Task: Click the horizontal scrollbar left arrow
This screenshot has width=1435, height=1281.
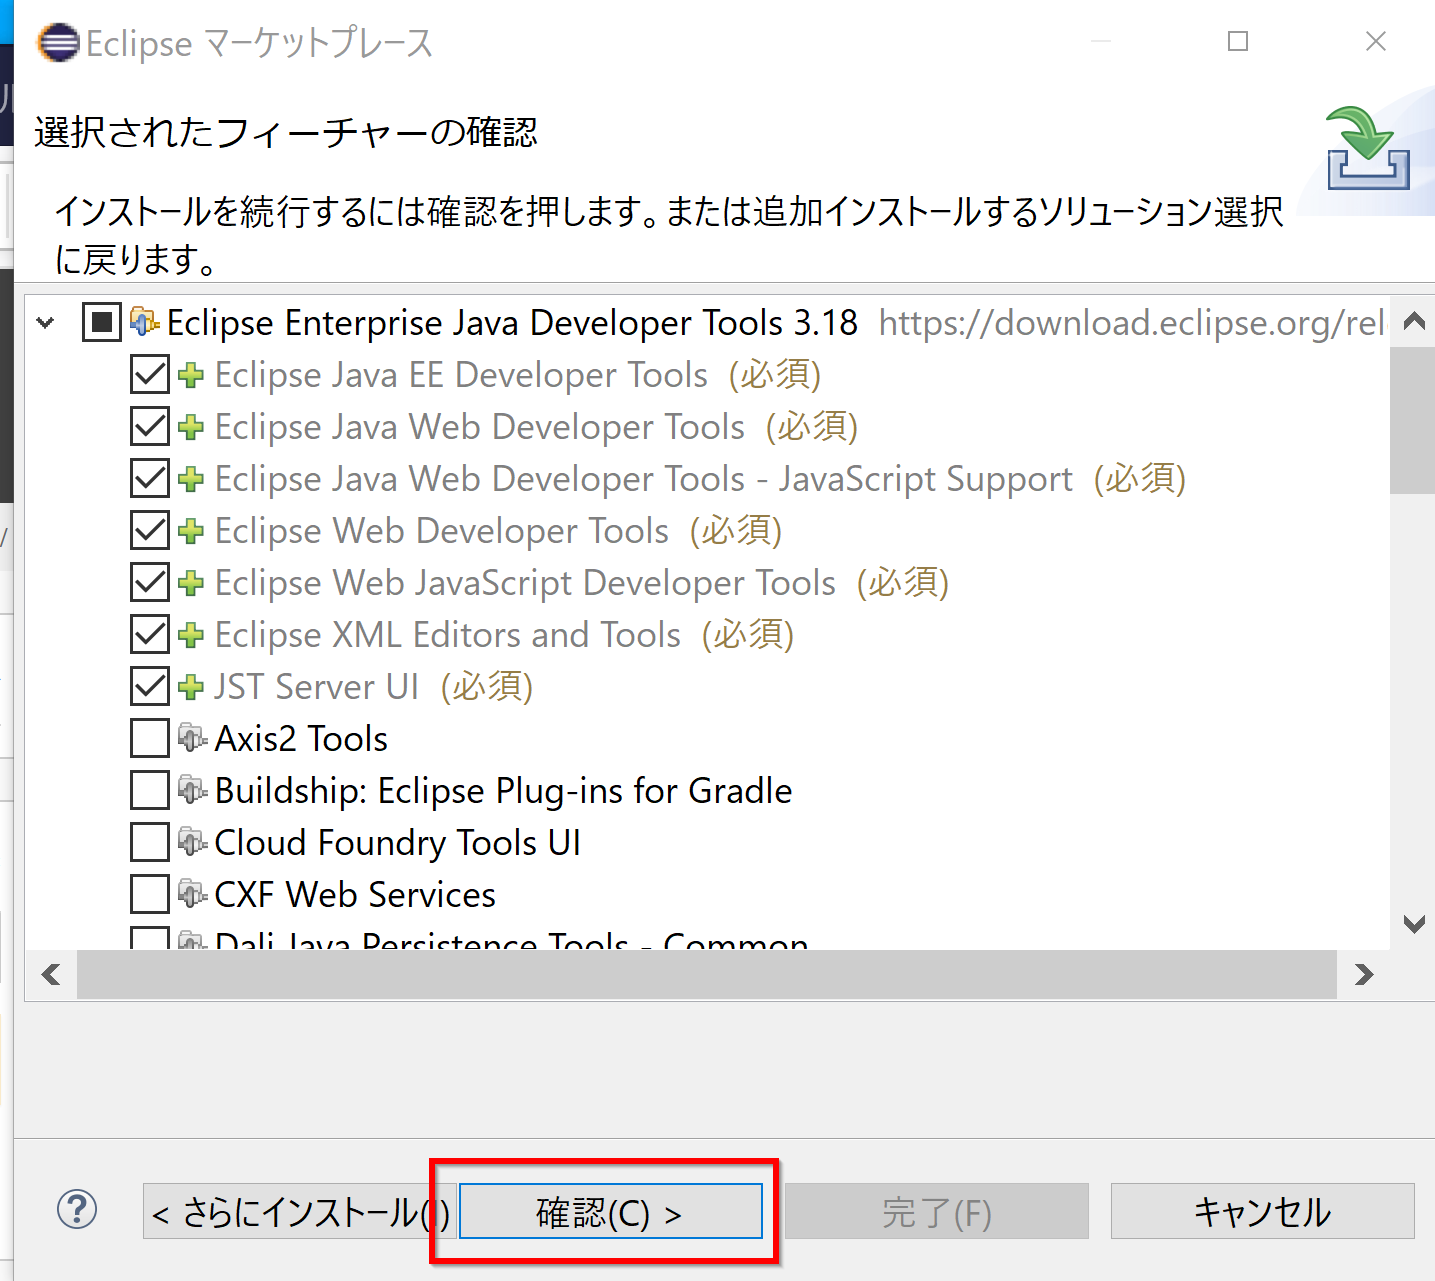Action: [x=52, y=974]
